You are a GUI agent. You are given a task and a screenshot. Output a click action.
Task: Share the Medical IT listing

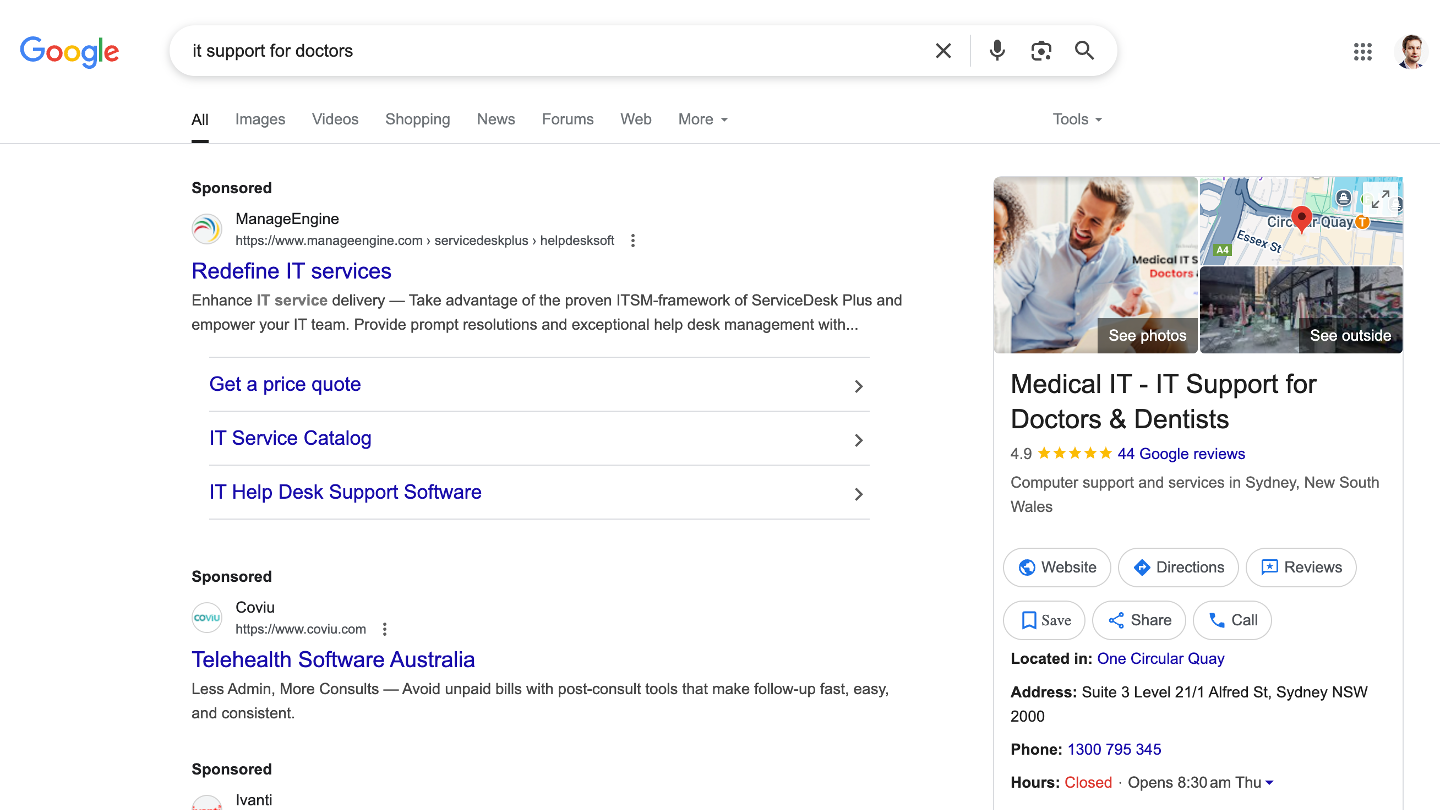[x=1139, y=620]
